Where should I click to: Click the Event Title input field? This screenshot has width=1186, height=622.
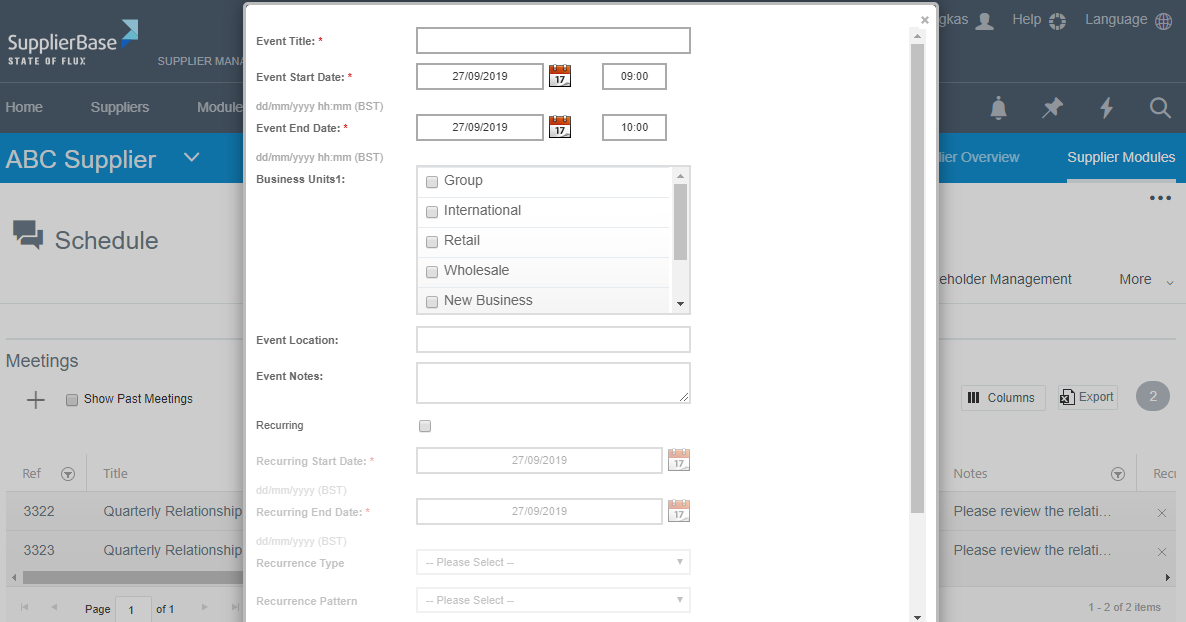tap(553, 41)
